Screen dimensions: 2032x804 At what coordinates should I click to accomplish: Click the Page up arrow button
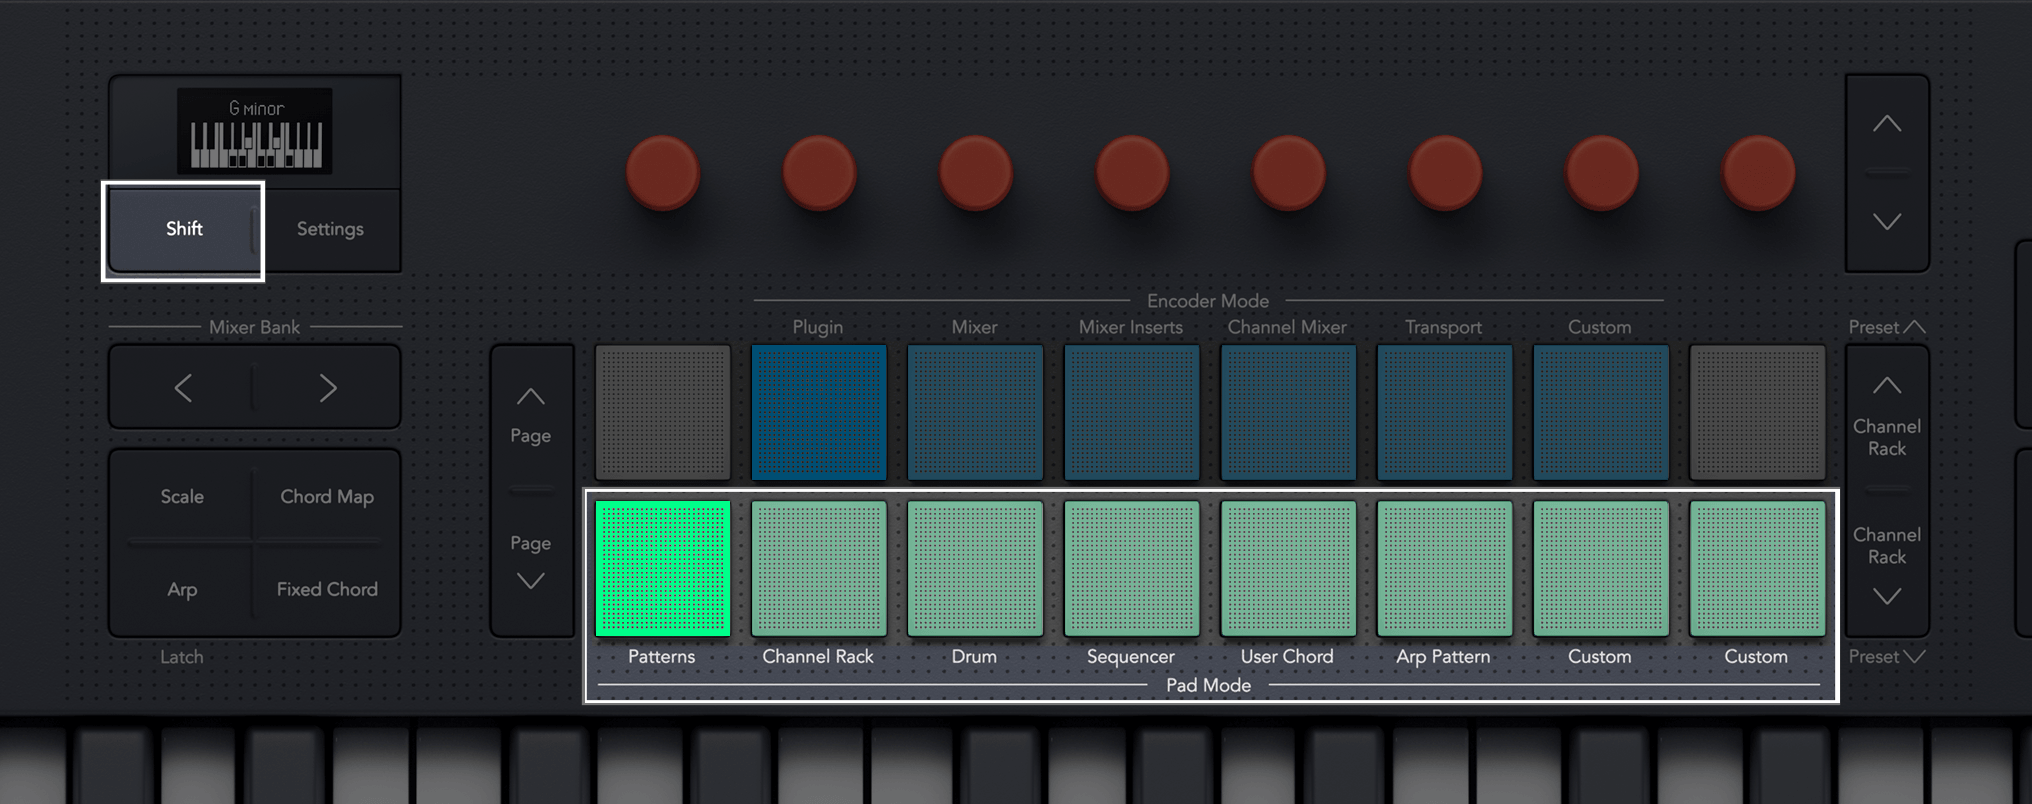[531, 415]
